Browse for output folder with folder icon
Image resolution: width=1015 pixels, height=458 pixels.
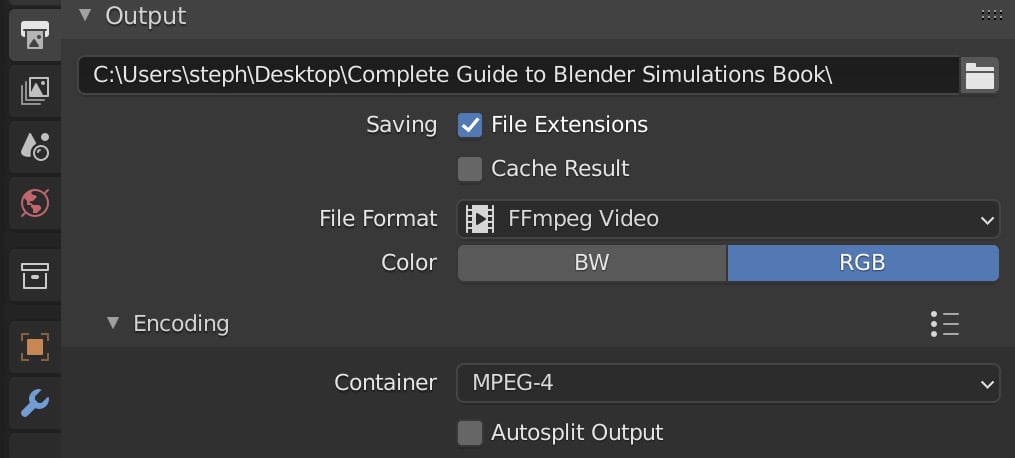coord(979,76)
